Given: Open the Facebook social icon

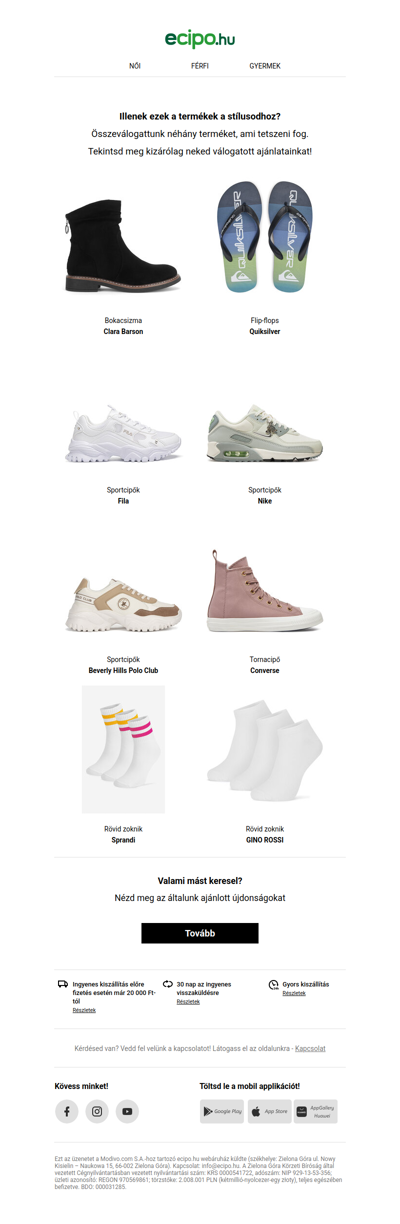Looking at the screenshot, I should [67, 1111].
